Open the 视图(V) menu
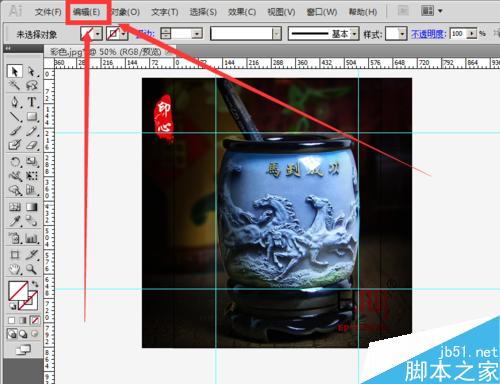The image size is (500, 384). [x=281, y=12]
